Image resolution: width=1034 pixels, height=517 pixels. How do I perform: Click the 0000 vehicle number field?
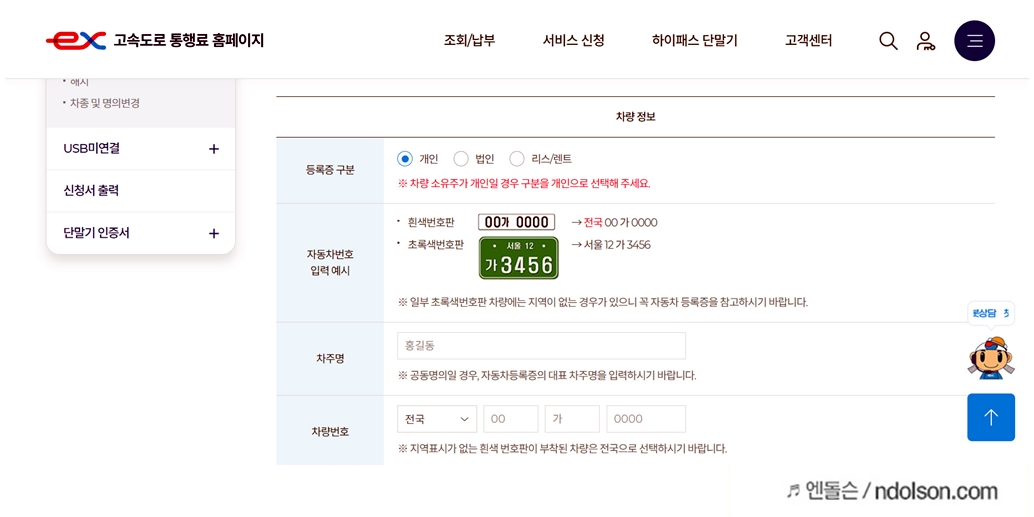pyautogui.click(x=646, y=419)
